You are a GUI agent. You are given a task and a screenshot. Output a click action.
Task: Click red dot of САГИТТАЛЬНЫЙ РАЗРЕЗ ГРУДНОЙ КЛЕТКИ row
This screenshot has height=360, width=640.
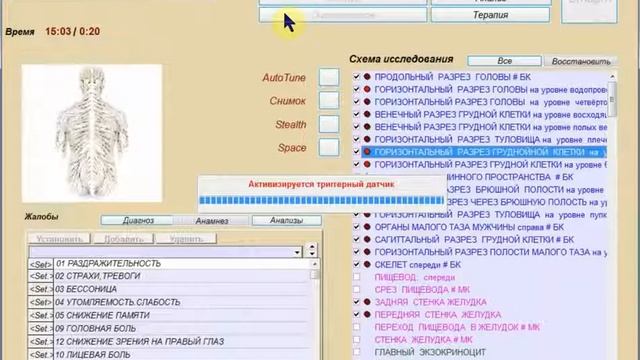click(x=367, y=240)
